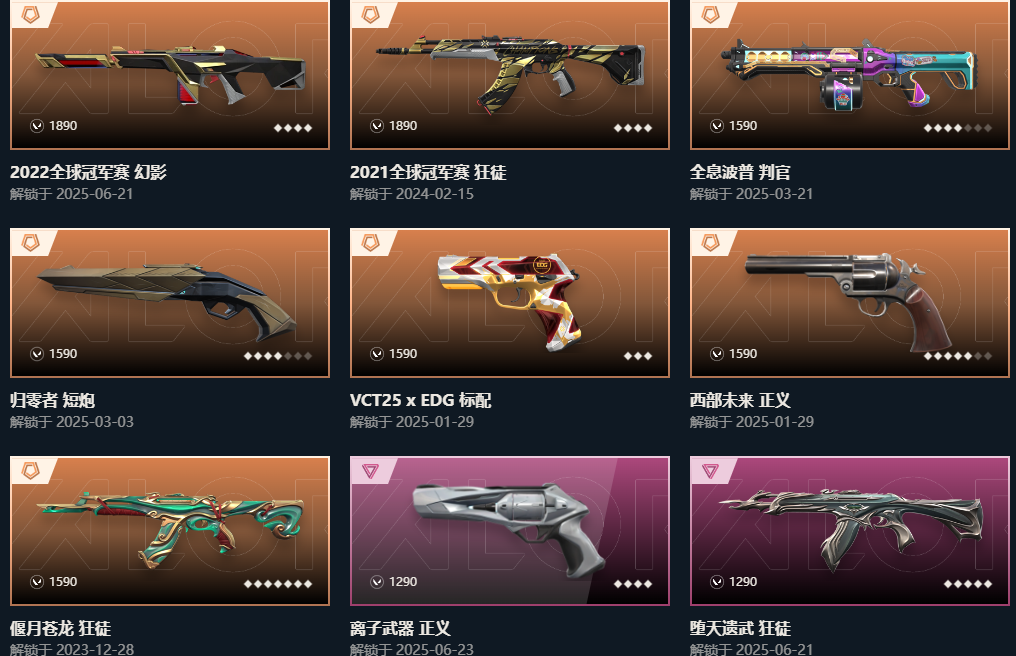Select the 全息波普 判官 shotgun skin image
1016x656 pixels.
(849, 75)
